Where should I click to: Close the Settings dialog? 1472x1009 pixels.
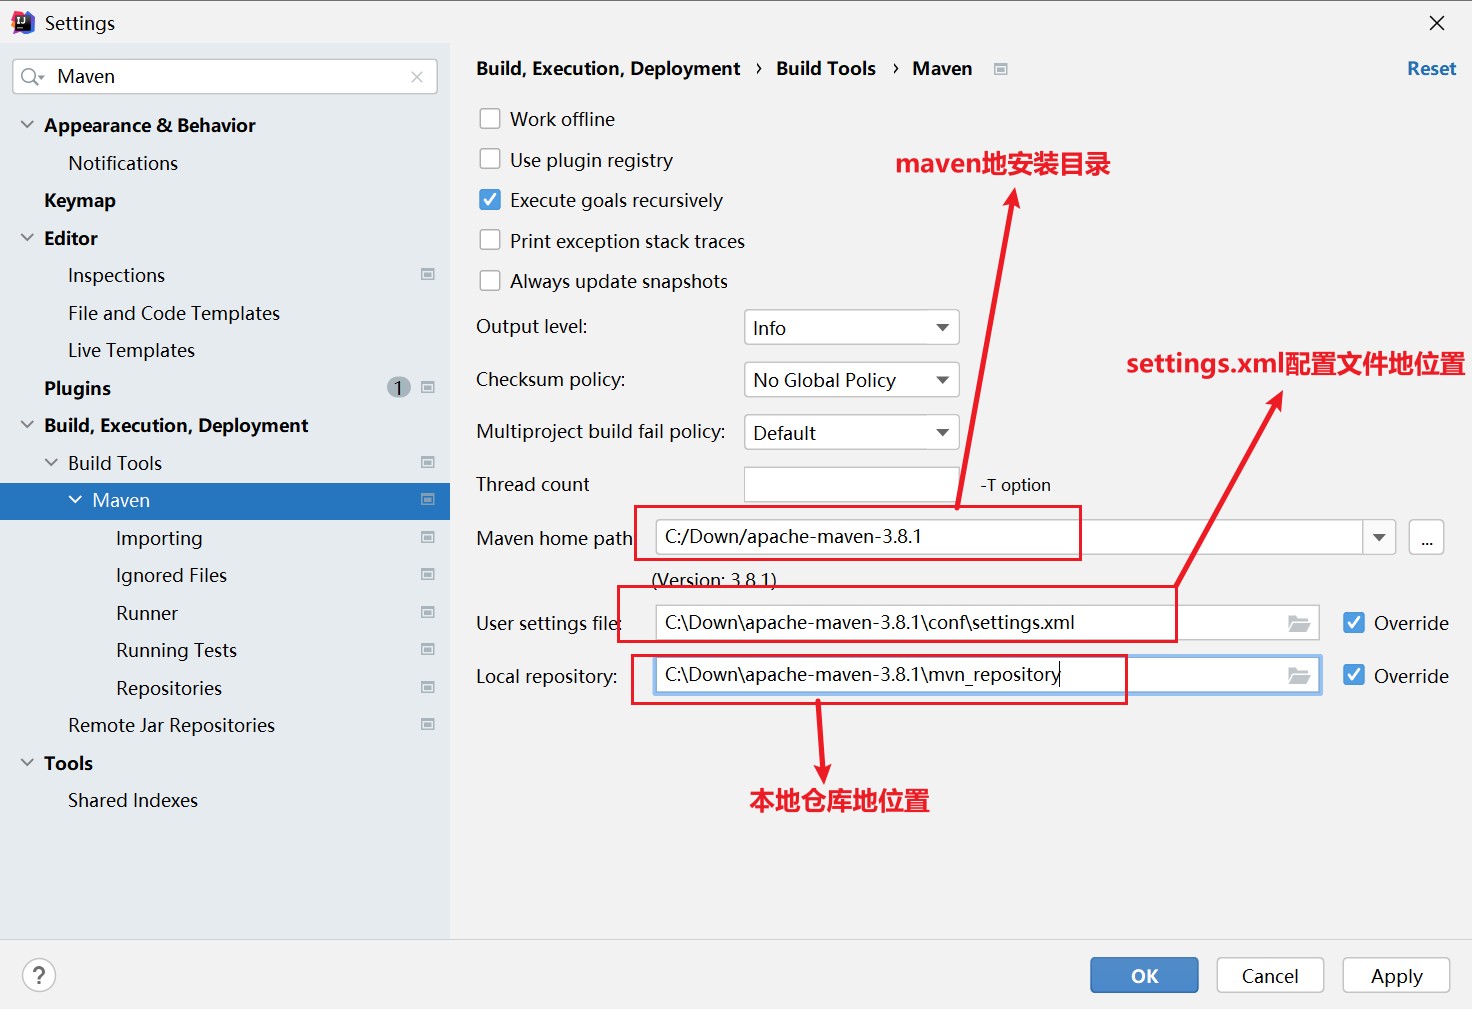point(1437,23)
